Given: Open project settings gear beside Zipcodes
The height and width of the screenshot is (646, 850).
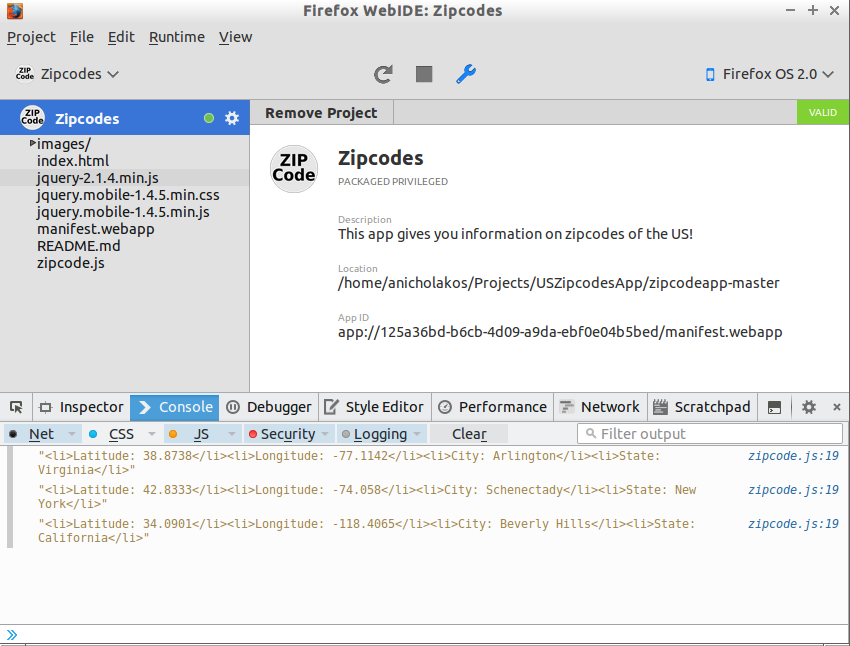Looking at the screenshot, I should (232, 118).
